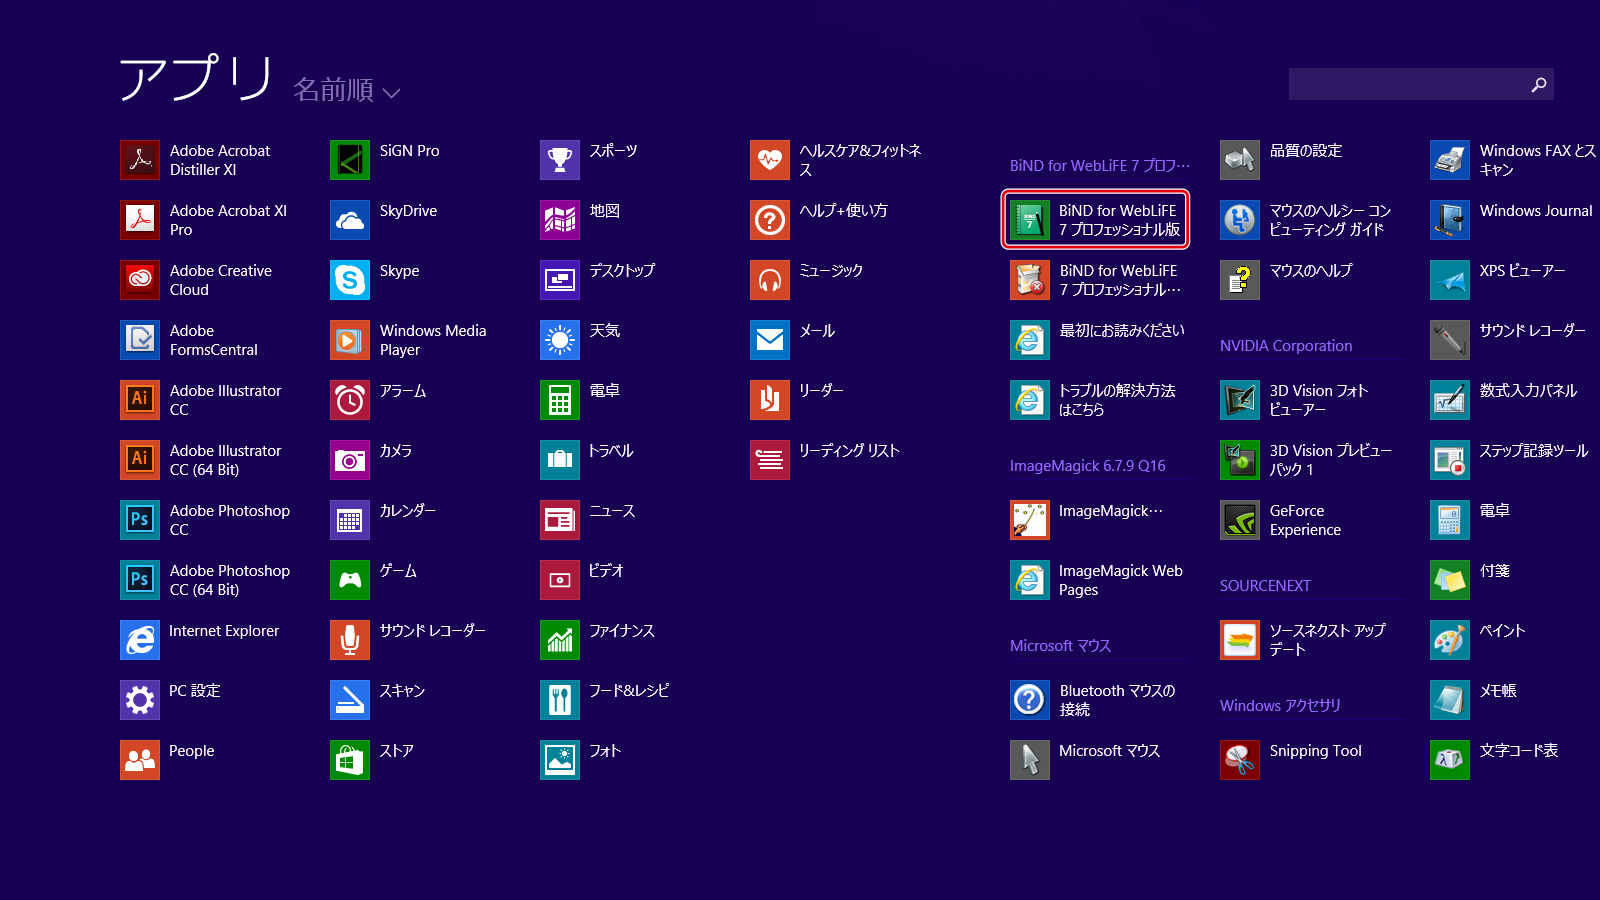Open トラベル suitcase icon
This screenshot has width=1600, height=900.
click(560, 460)
